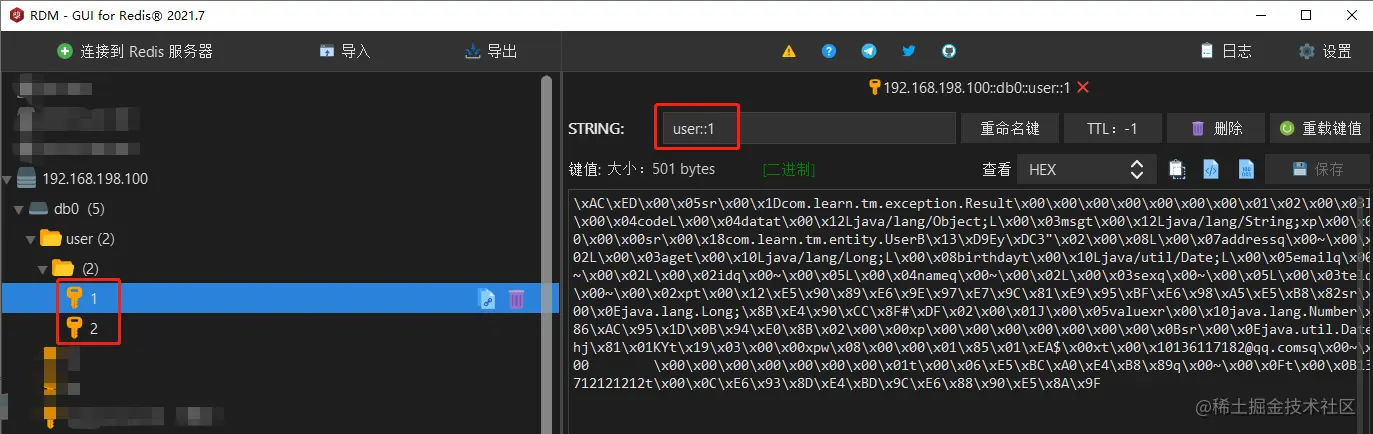Click 删除 delete key button
Image resolution: width=1373 pixels, height=434 pixels.
point(1216,128)
